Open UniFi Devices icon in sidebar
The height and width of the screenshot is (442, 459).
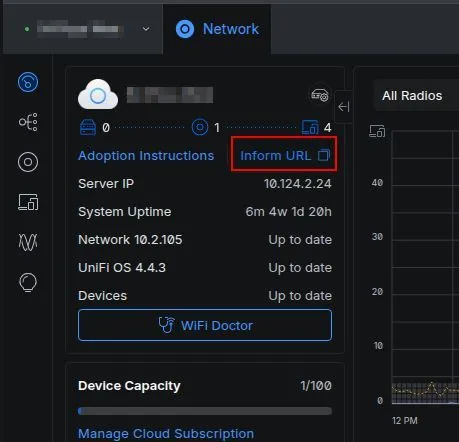pyautogui.click(x=28, y=162)
